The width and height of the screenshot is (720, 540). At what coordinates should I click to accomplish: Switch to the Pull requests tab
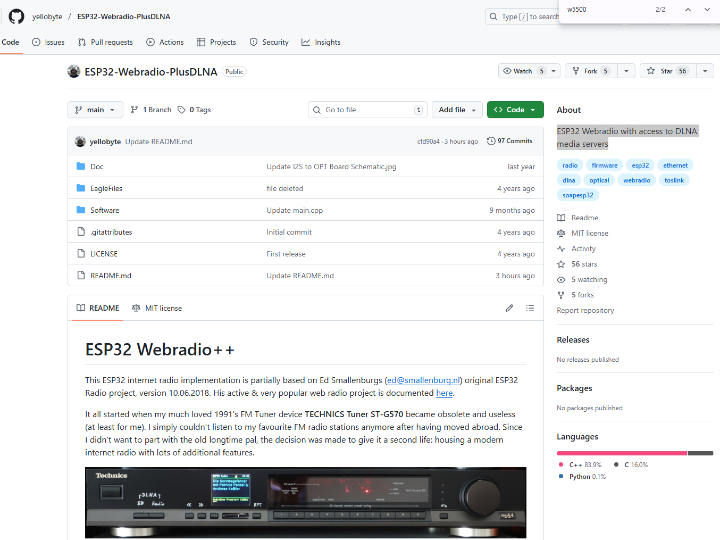click(105, 42)
